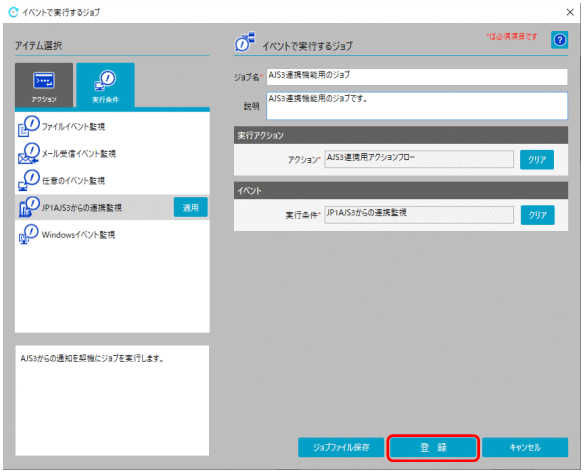Image resolution: width=584 pixels, height=473 pixels.
Task: Click the イベント section header
Action: click(x=401, y=191)
